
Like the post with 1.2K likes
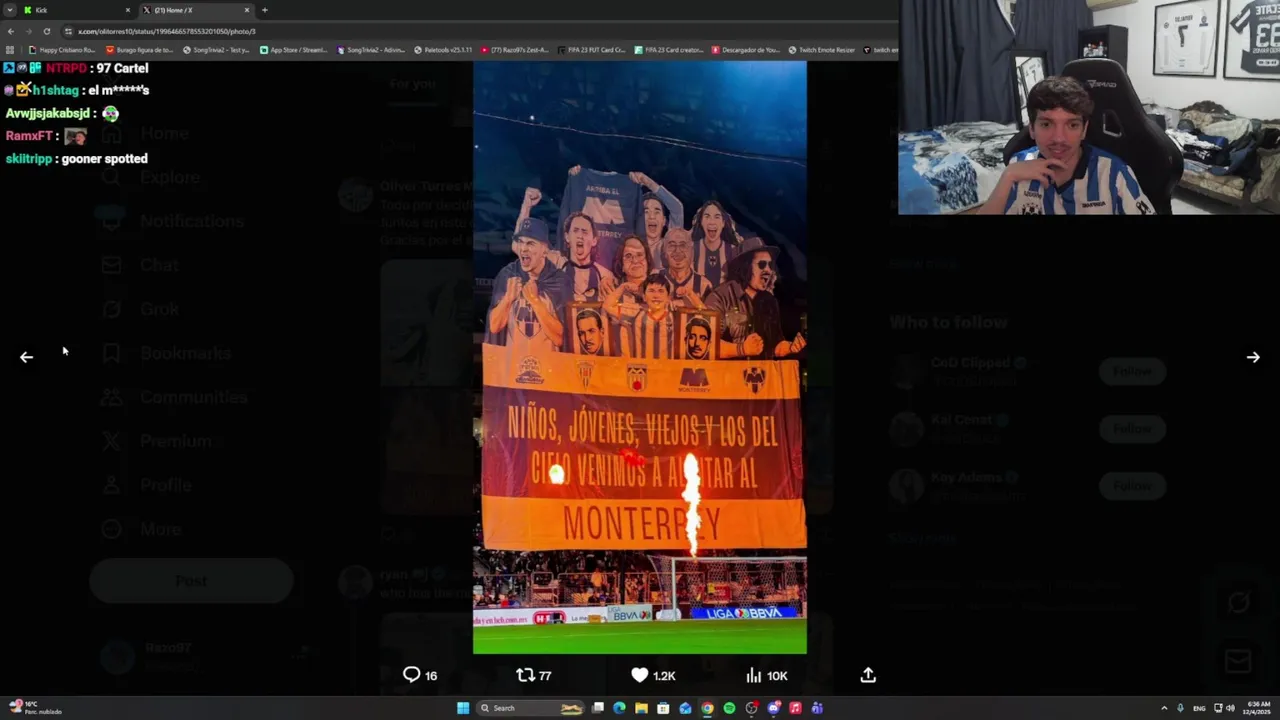(653, 675)
